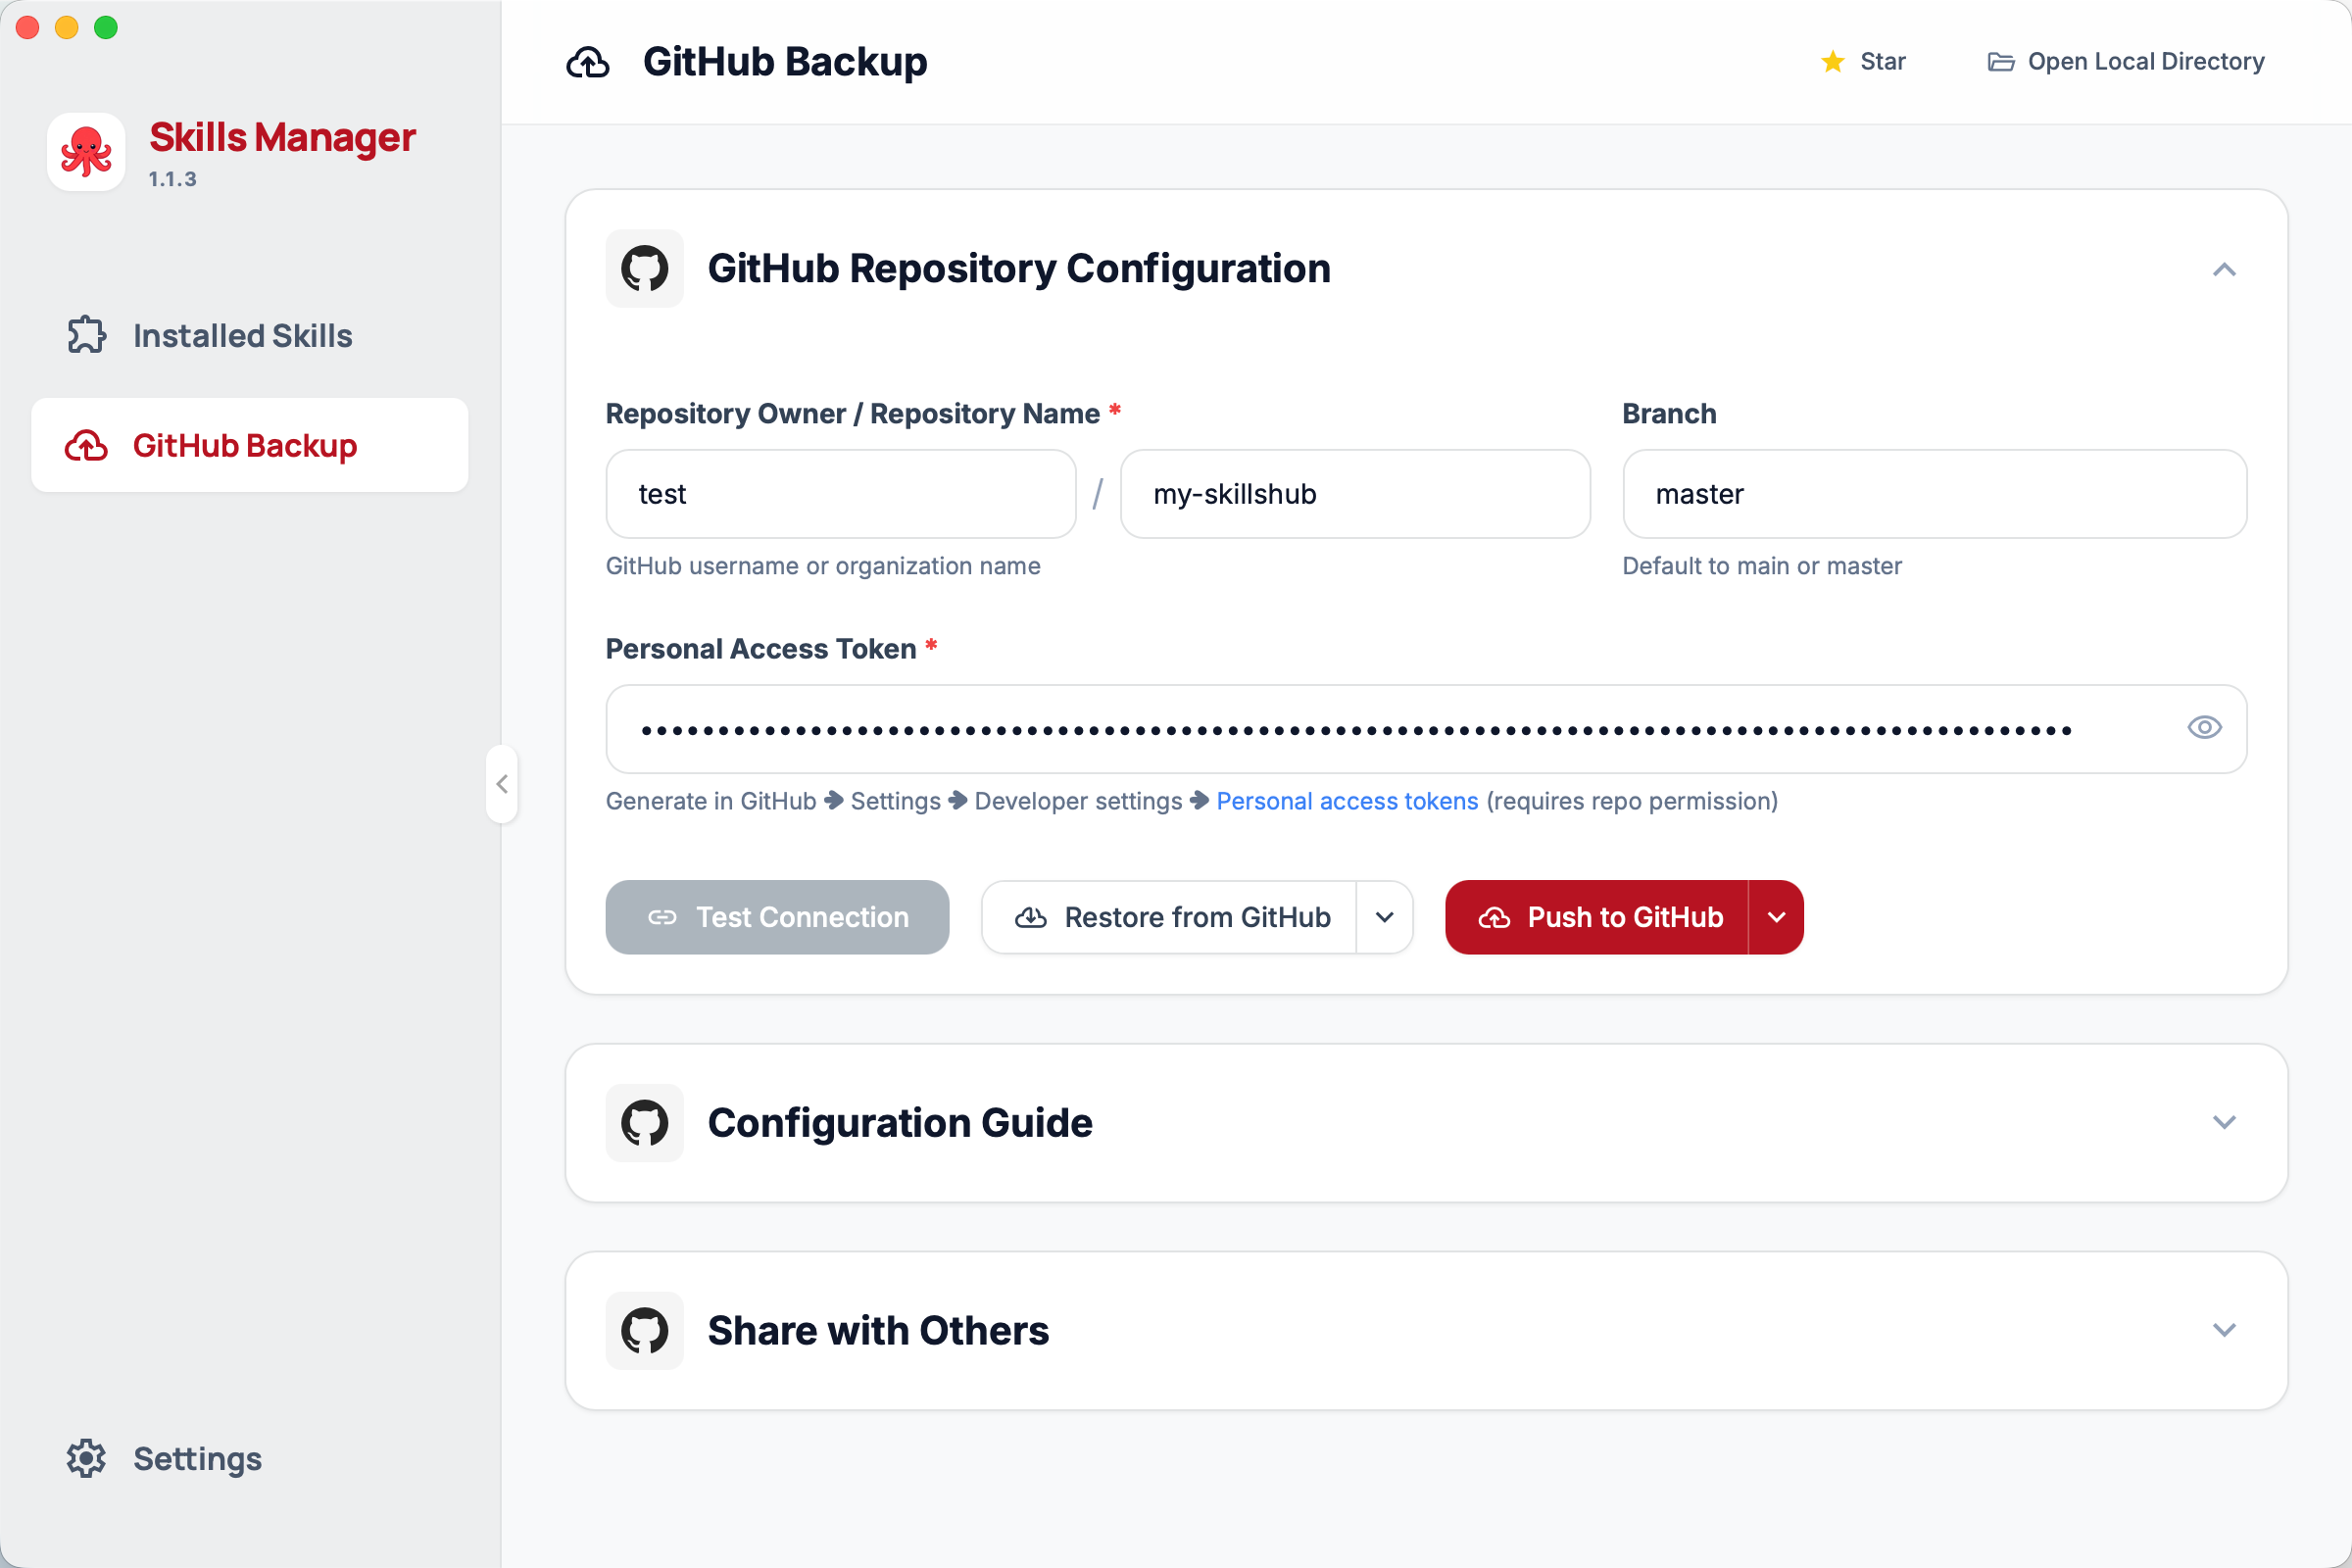Open Local Directory via the folder icon
Screen dimensions: 2352x1568
tap(2001, 61)
